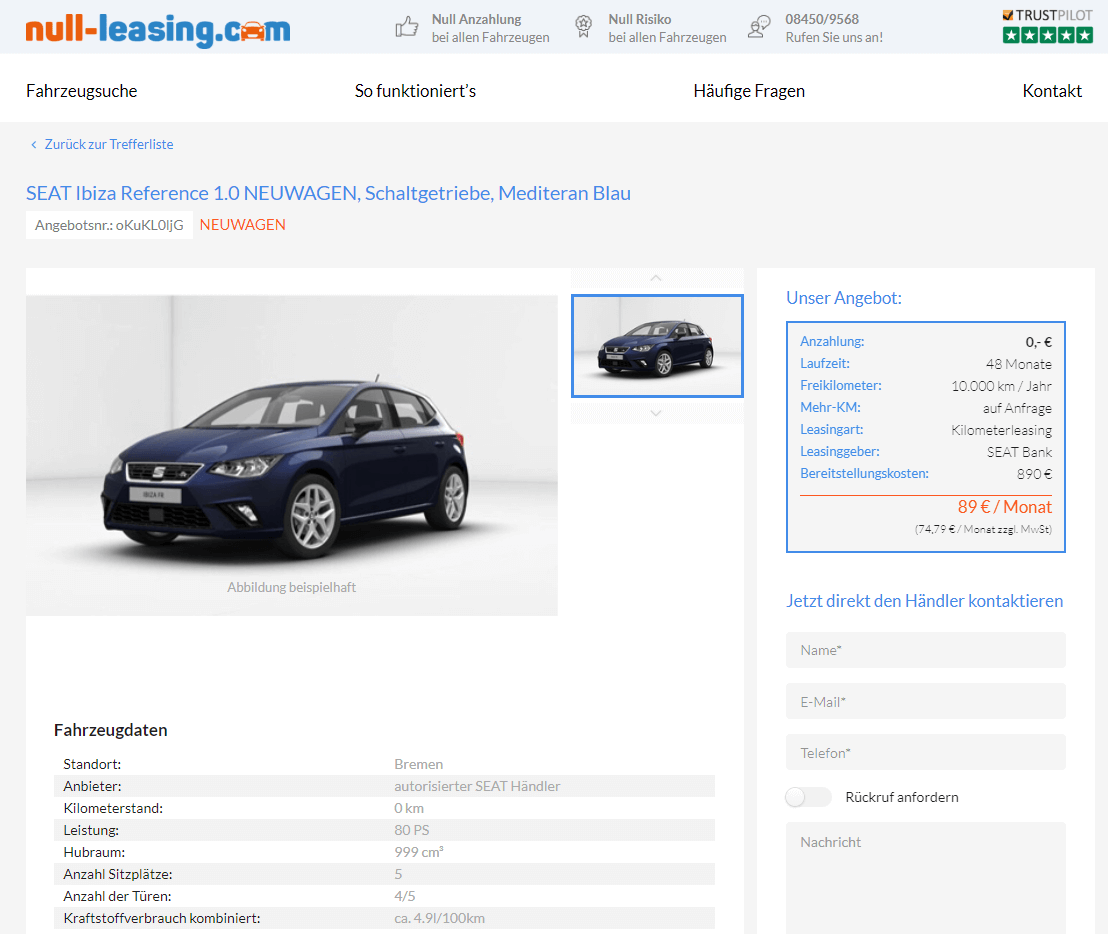Click the thumbs-up Null Anzahlung icon
1108x934 pixels.
pyautogui.click(x=406, y=28)
